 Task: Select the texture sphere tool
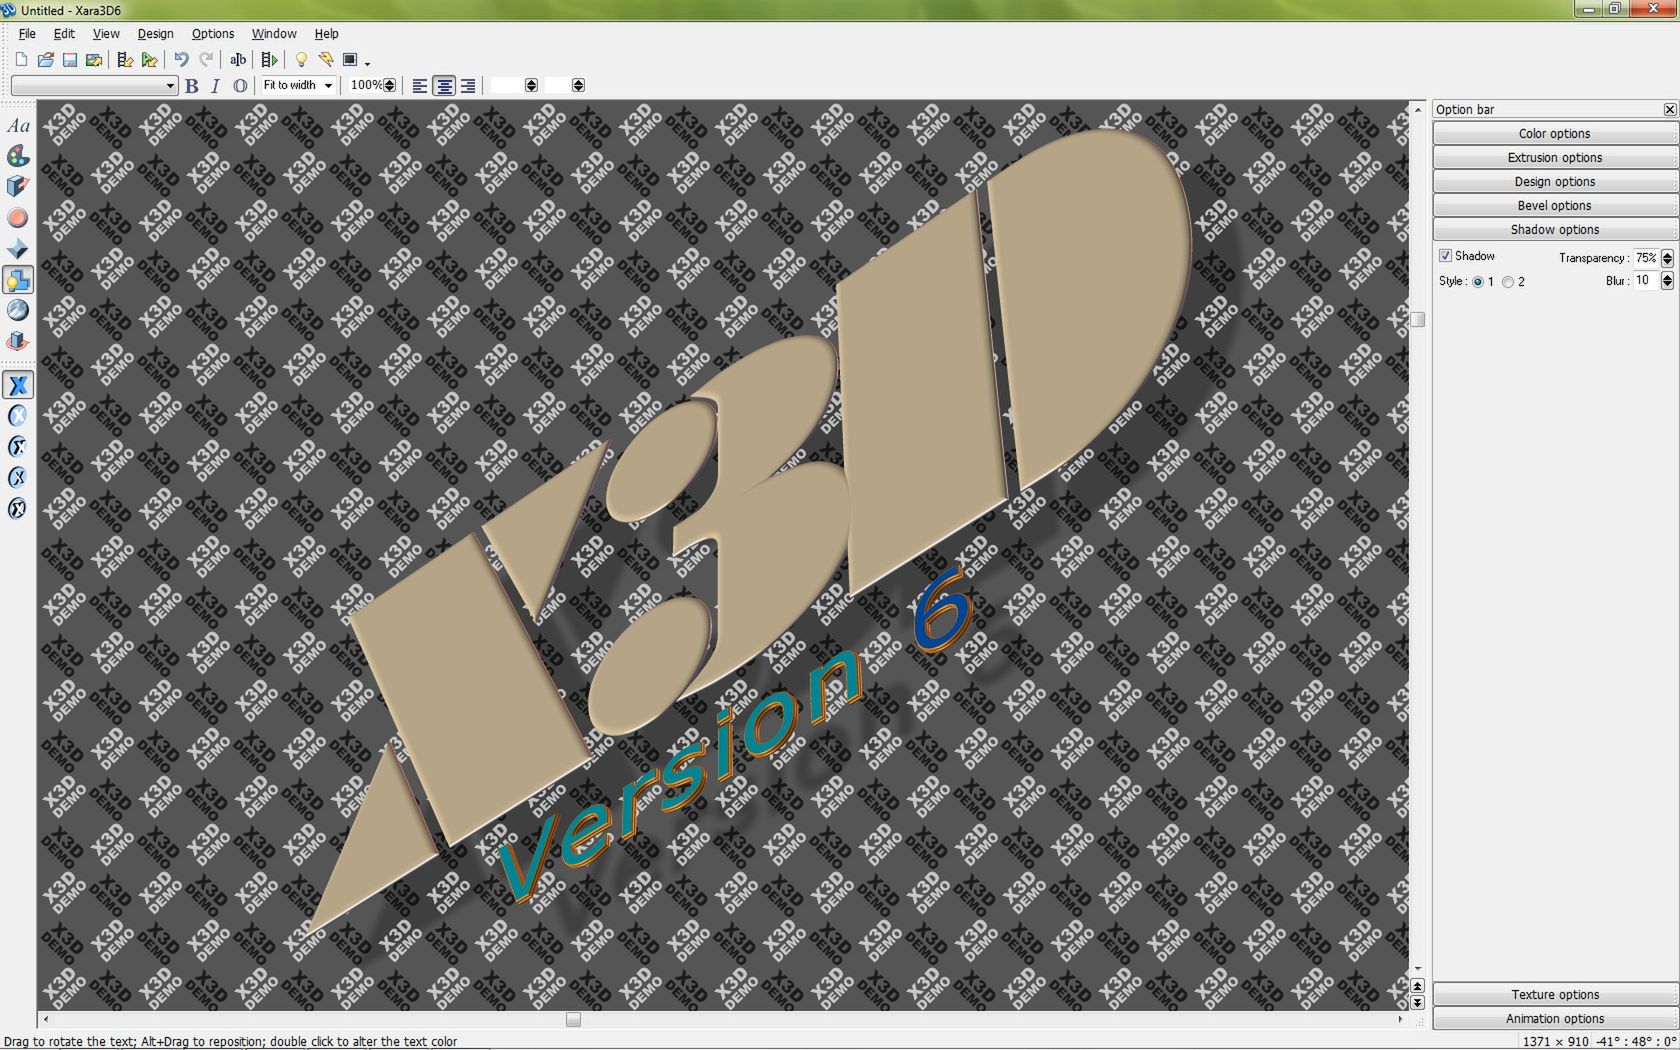click(18, 311)
